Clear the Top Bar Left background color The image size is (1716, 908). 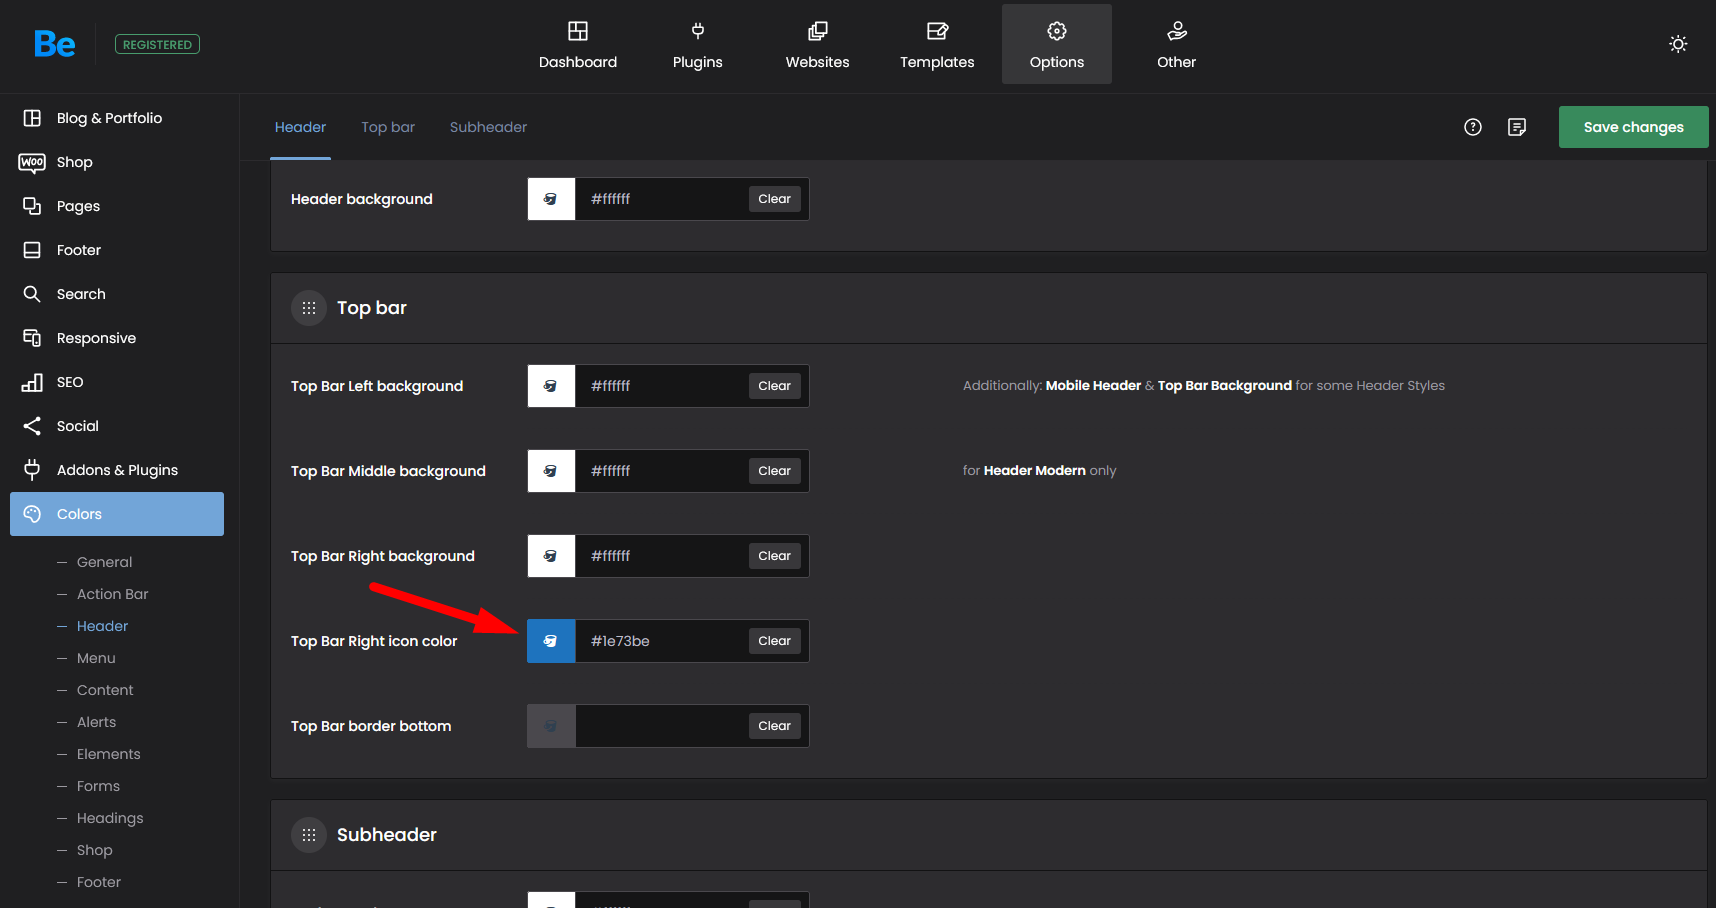click(774, 386)
